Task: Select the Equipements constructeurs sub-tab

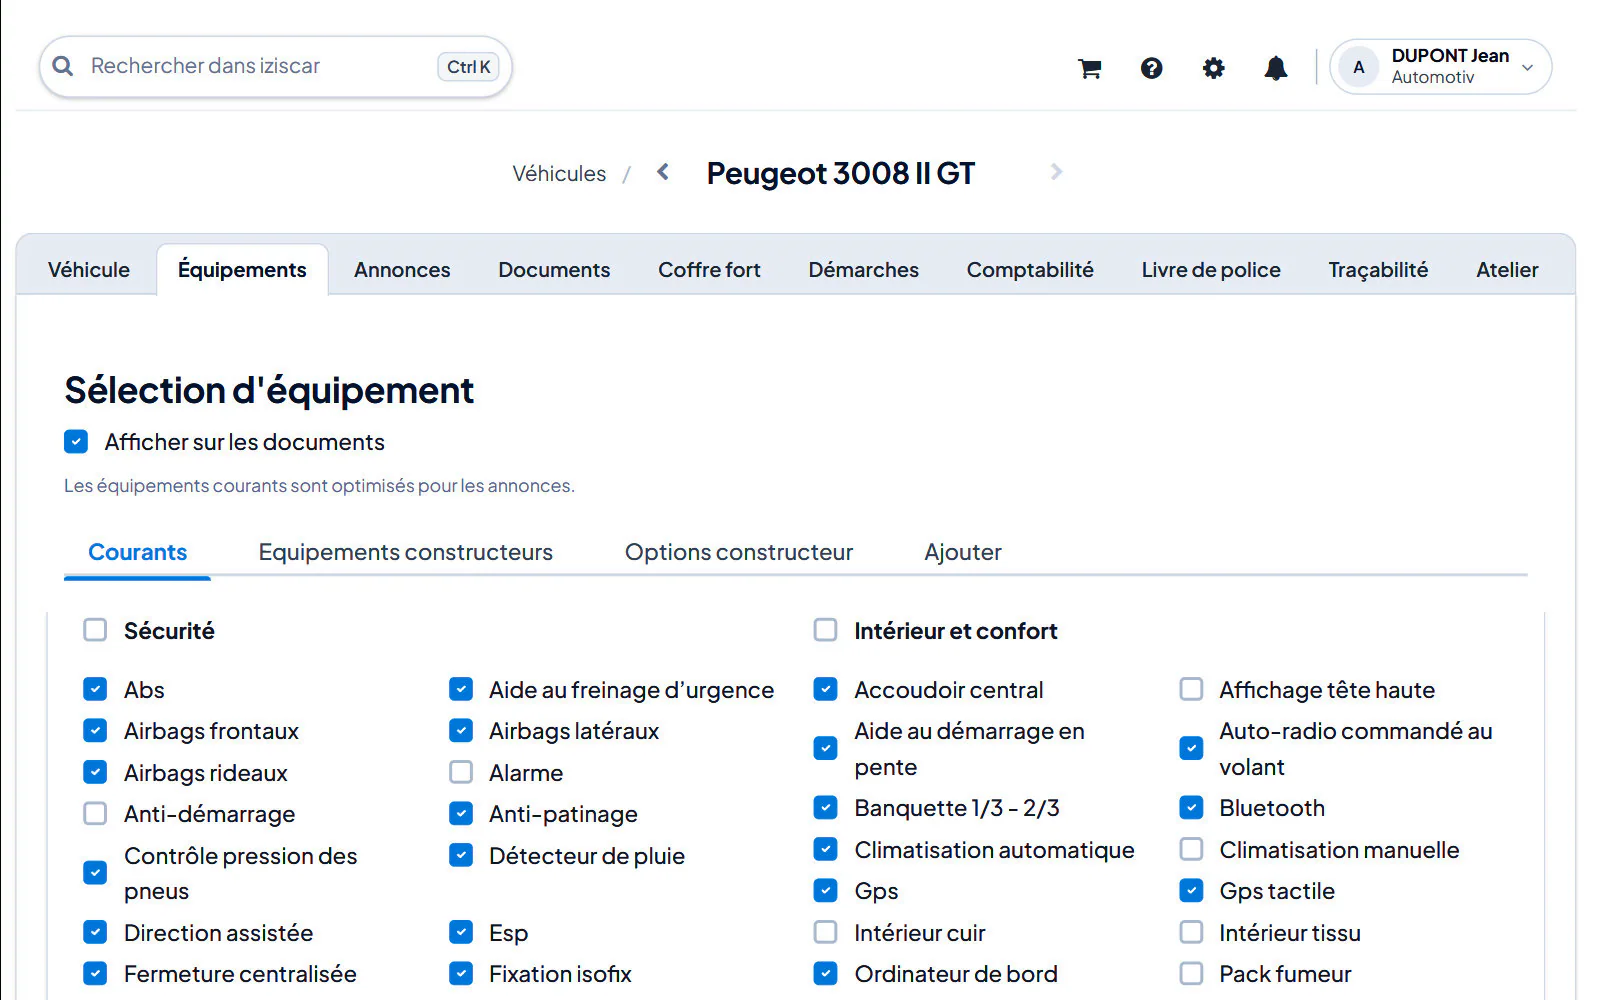Action: [405, 552]
